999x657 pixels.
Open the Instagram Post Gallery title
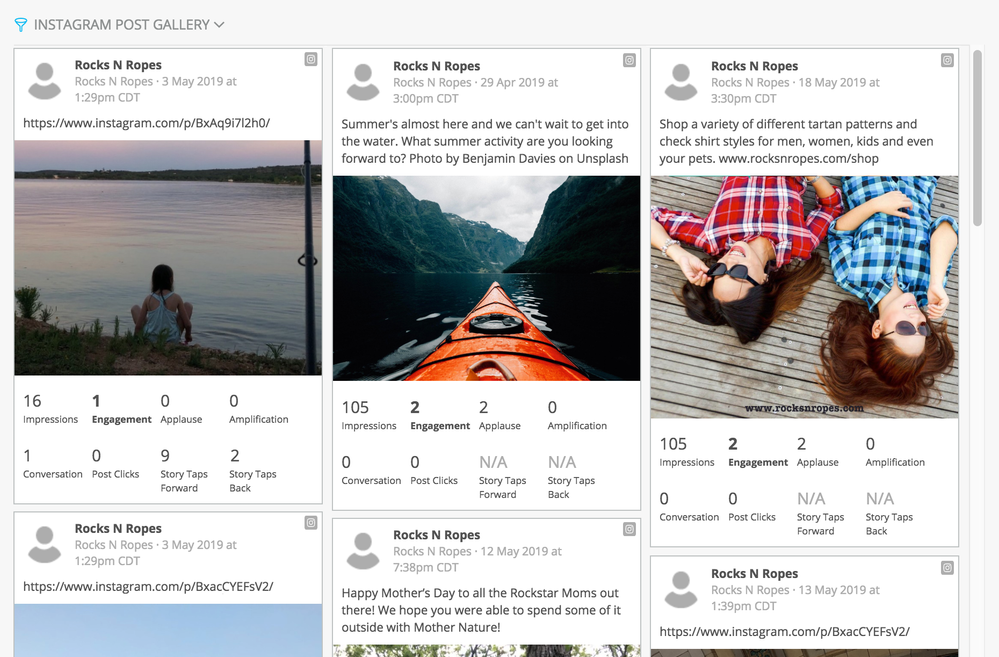pos(122,25)
